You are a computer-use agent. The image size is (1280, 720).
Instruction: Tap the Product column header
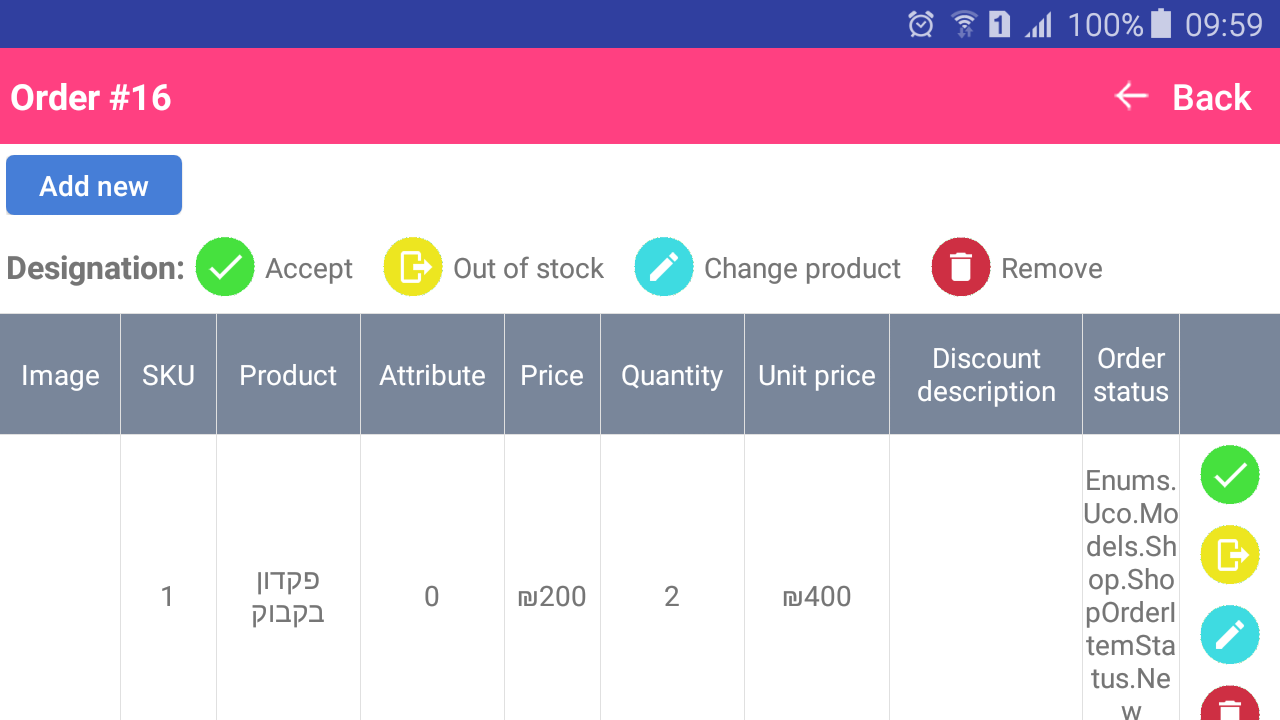[x=288, y=375]
